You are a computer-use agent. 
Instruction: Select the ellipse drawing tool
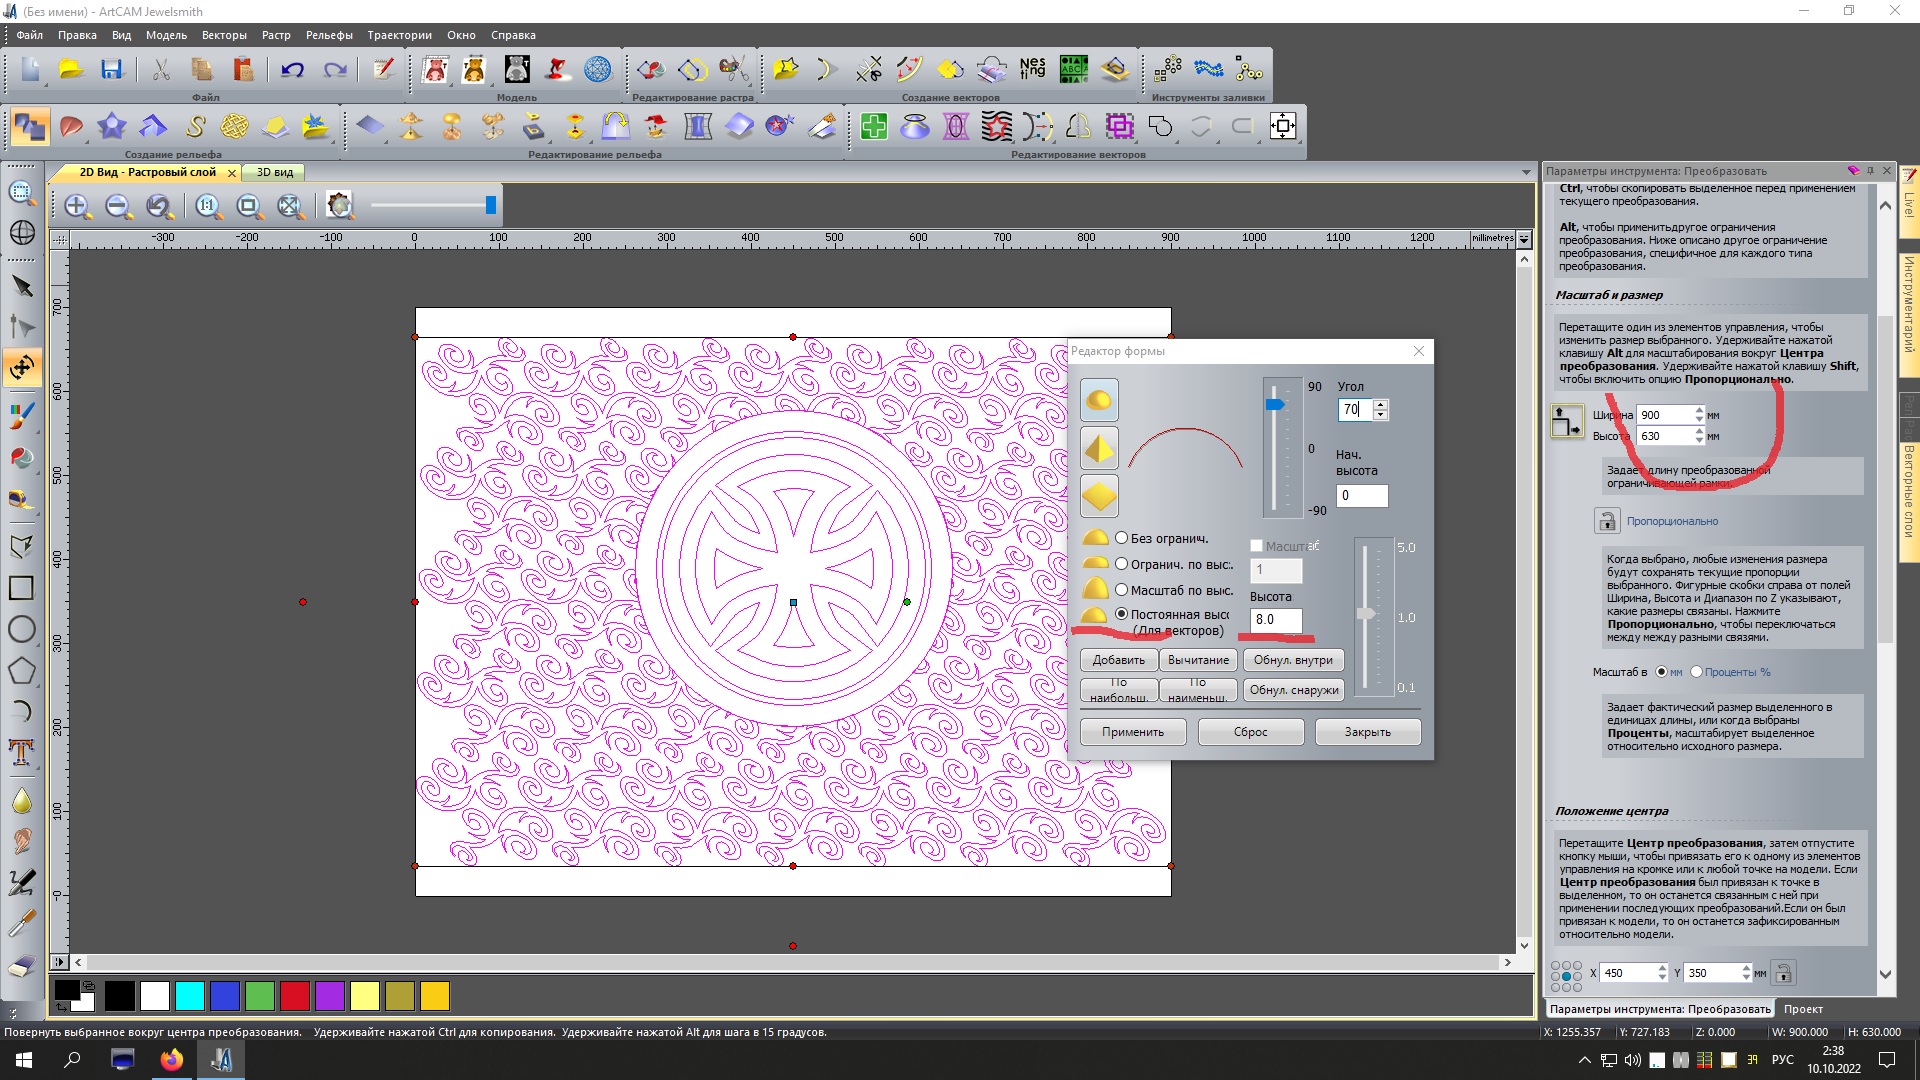(x=21, y=629)
